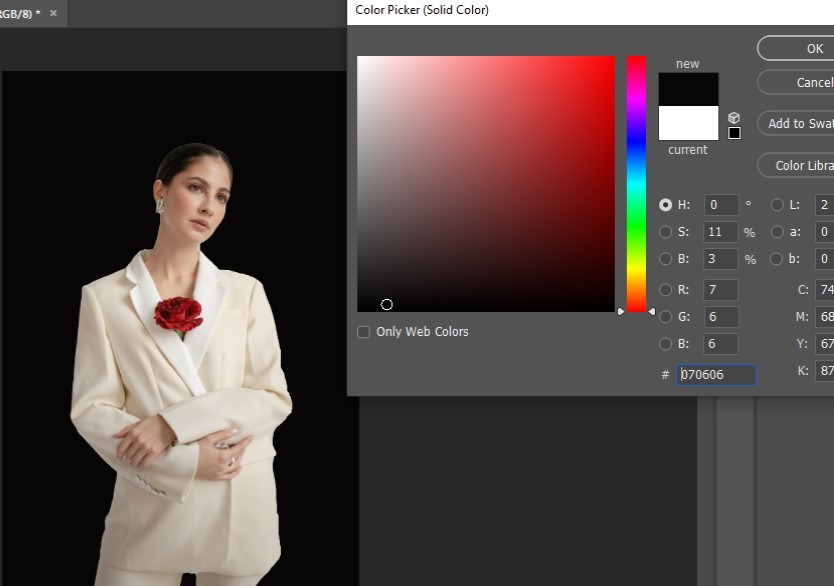Click the Add to Swatches button
The height and width of the screenshot is (586, 834).
point(798,123)
